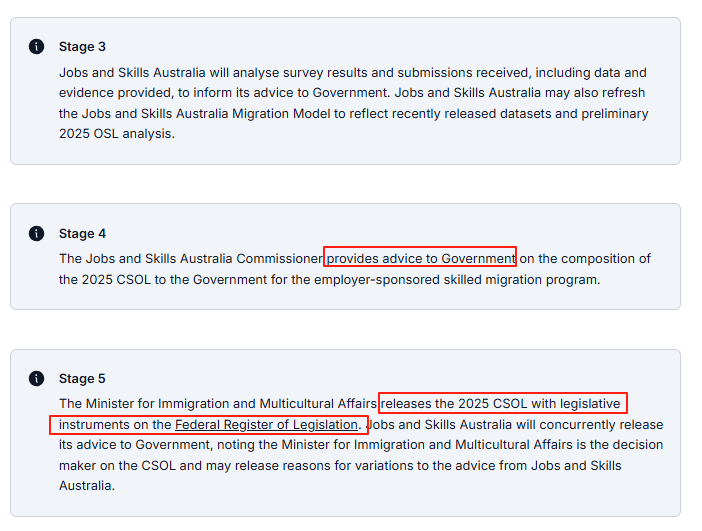Click the final word 'Australia.' in Stage 5
This screenshot has width=702, height=531.
87,486
